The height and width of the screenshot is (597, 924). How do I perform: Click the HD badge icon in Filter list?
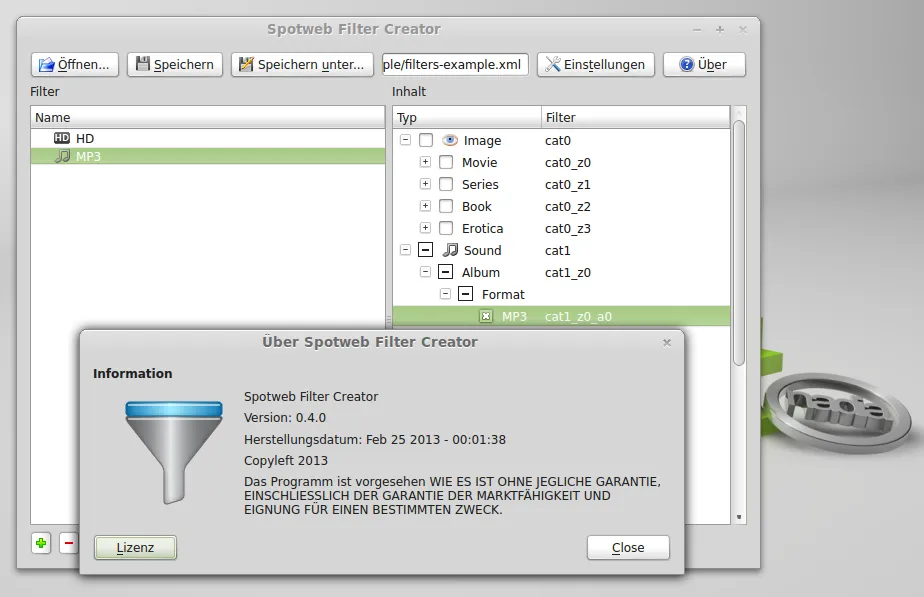(x=61, y=138)
